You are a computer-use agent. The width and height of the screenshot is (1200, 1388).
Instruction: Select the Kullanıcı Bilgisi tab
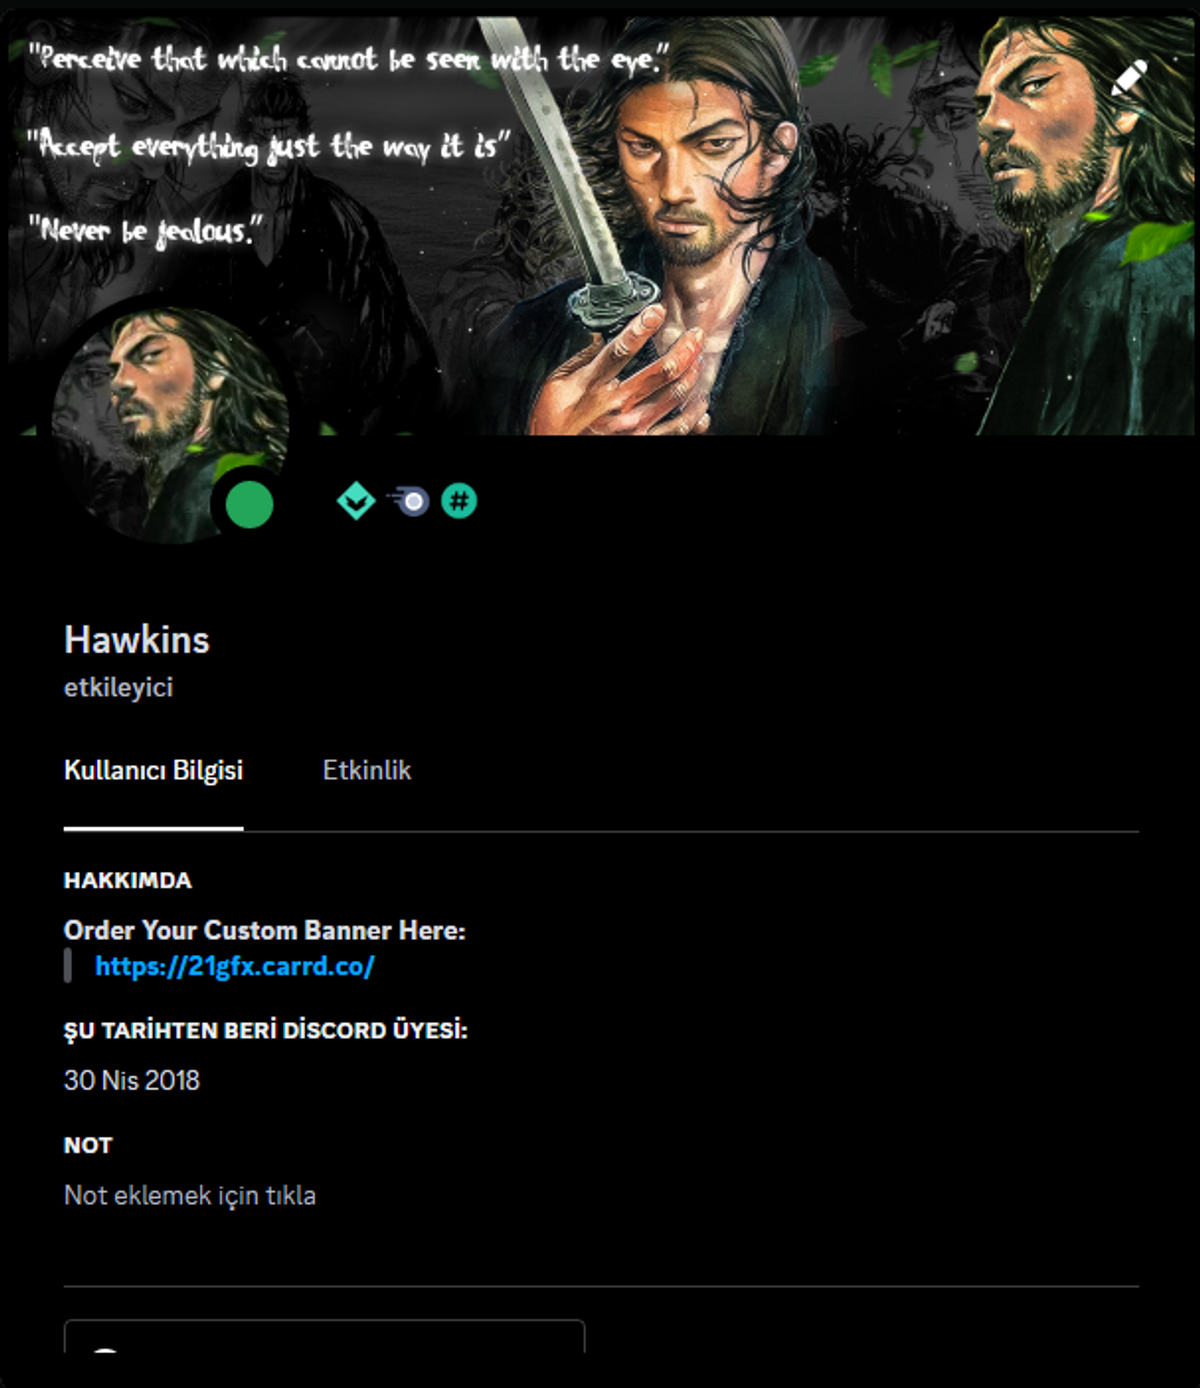pos(153,770)
